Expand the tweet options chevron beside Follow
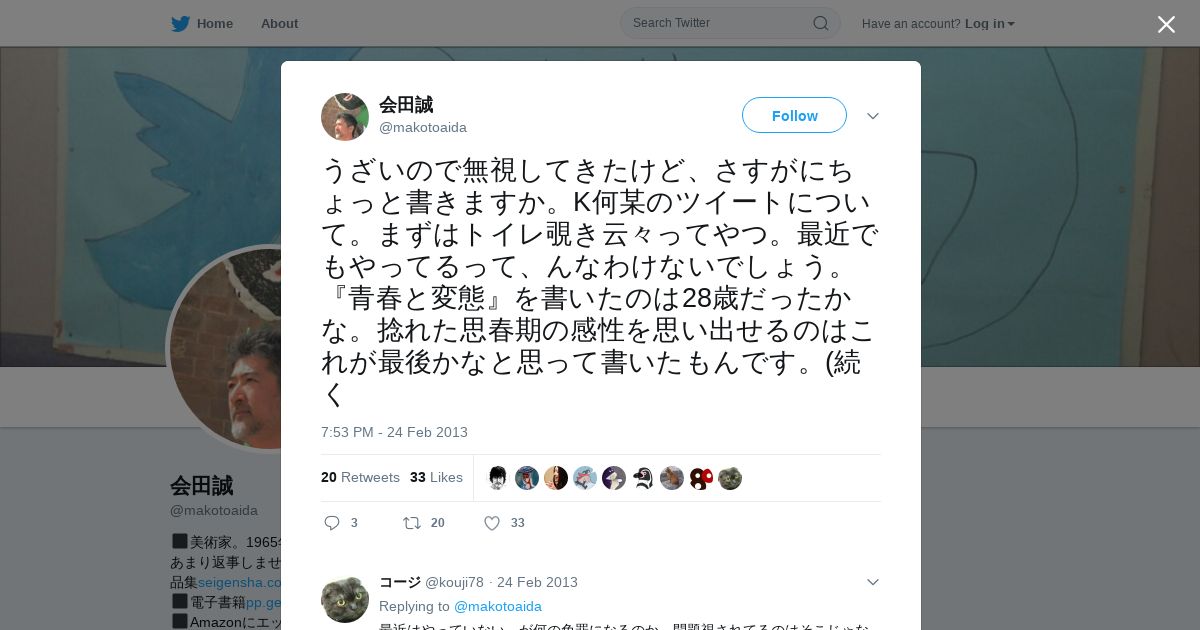1200x630 pixels. pos(873,116)
